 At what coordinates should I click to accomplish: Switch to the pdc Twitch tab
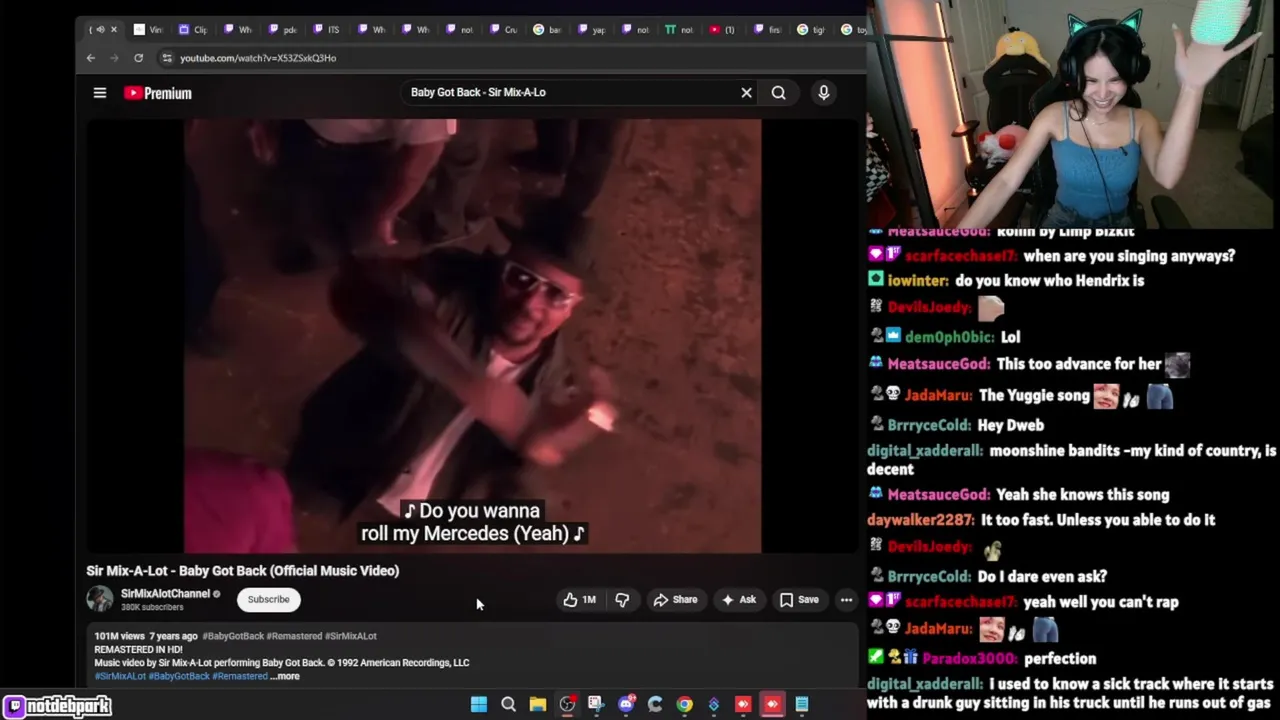282,30
